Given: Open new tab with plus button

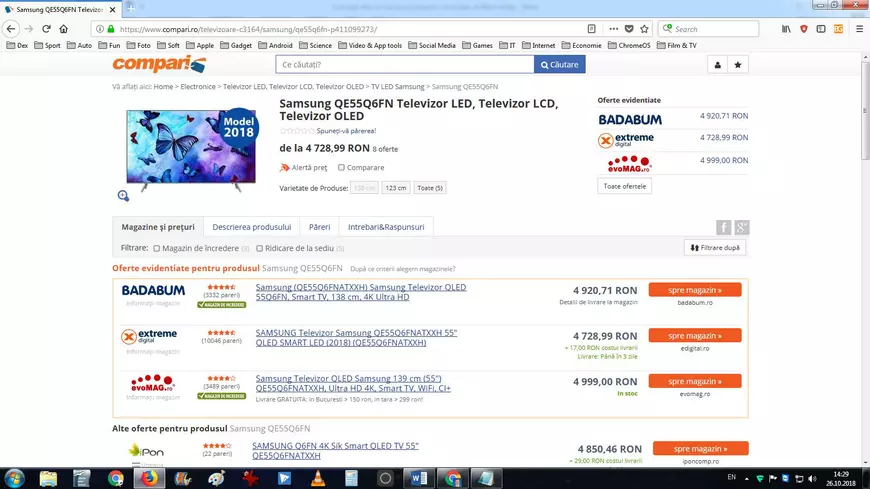Looking at the screenshot, I should pyautogui.click(x=131, y=8).
